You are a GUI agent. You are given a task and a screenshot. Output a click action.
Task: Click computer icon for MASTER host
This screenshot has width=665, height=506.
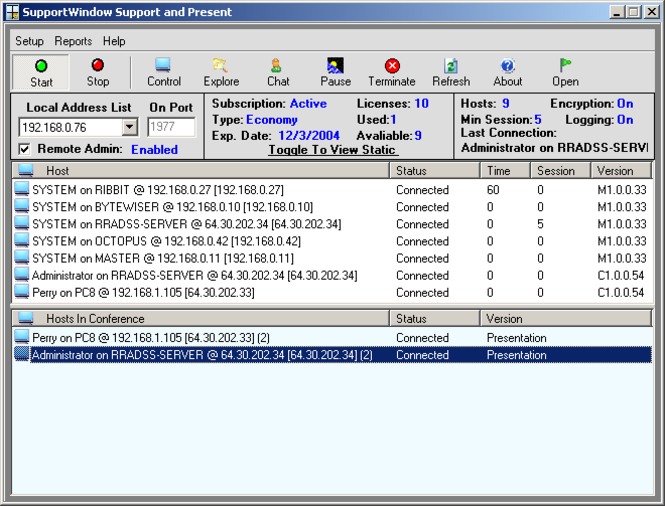click(22, 257)
